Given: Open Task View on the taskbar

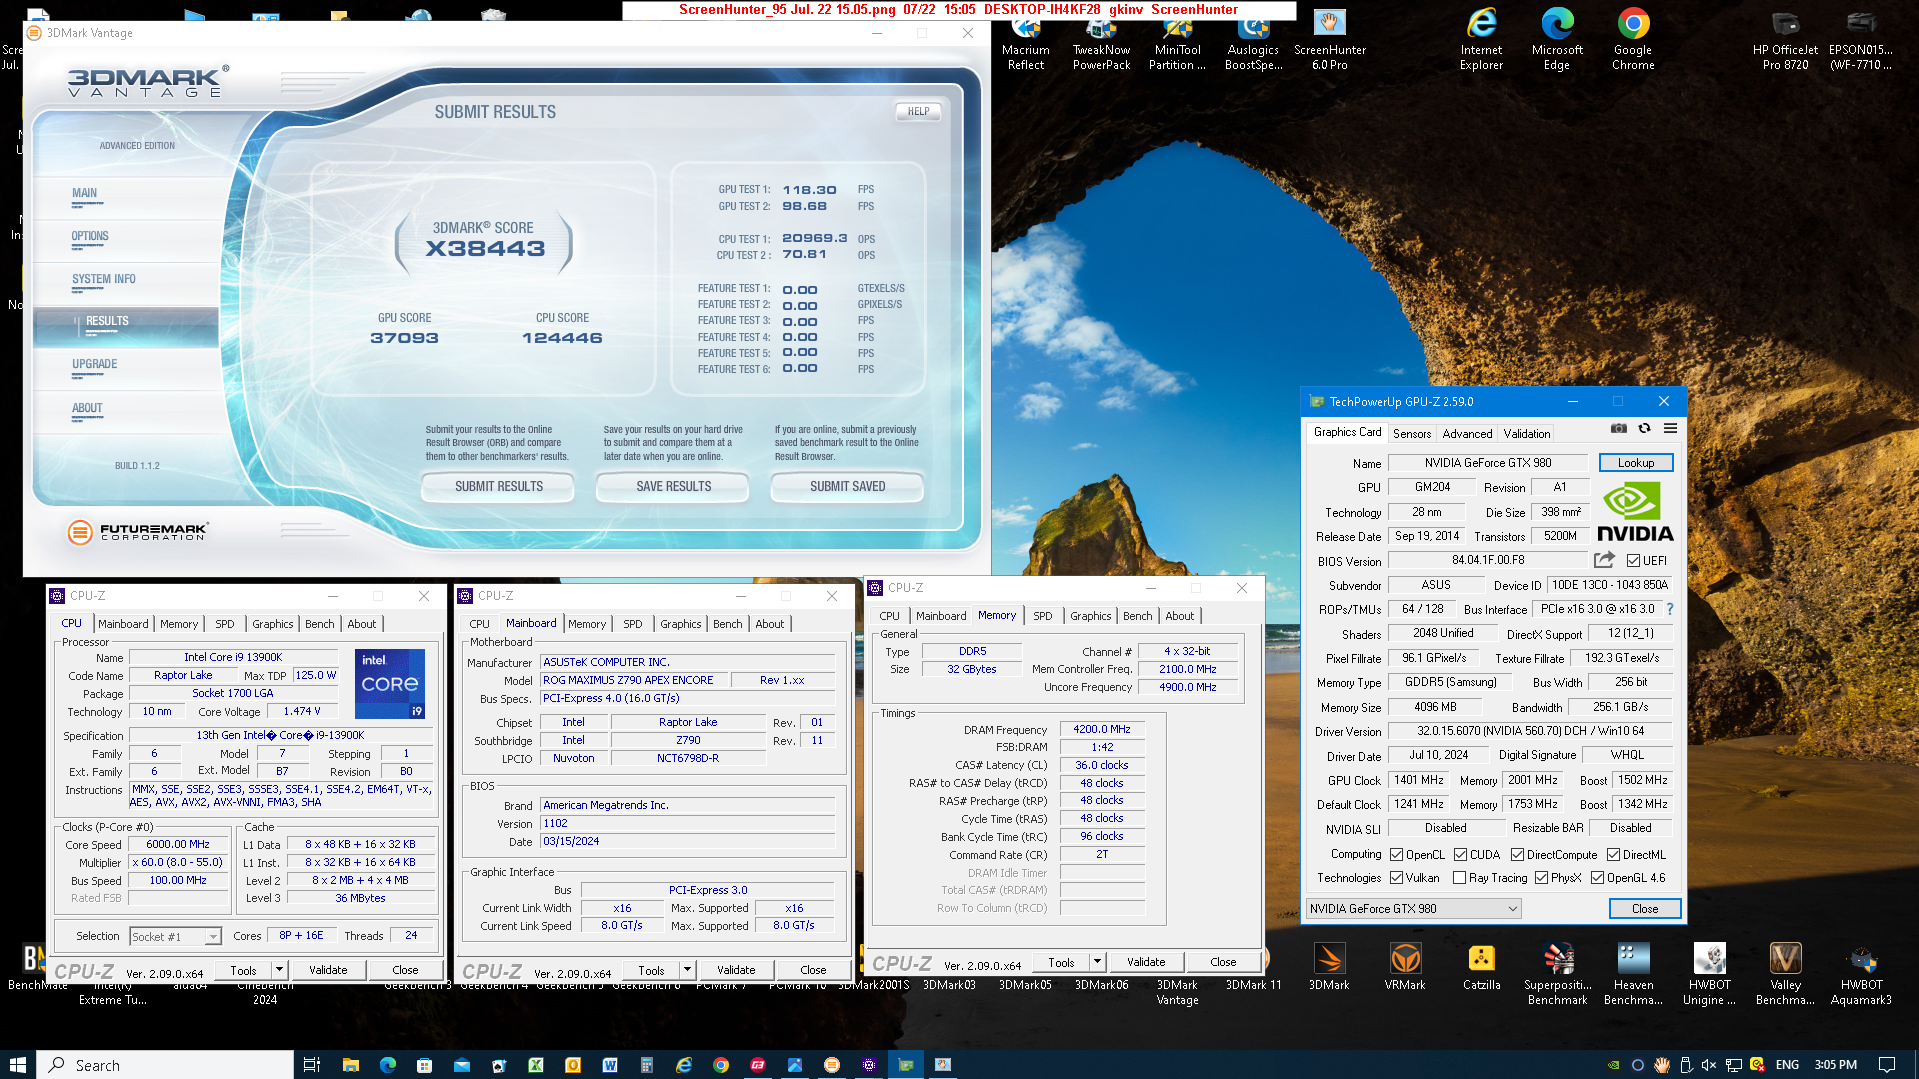Looking at the screenshot, I should (311, 1064).
